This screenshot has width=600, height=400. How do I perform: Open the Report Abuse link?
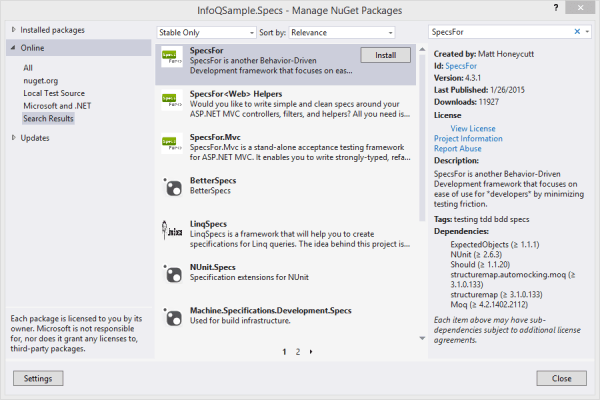(x=457, y=149)
